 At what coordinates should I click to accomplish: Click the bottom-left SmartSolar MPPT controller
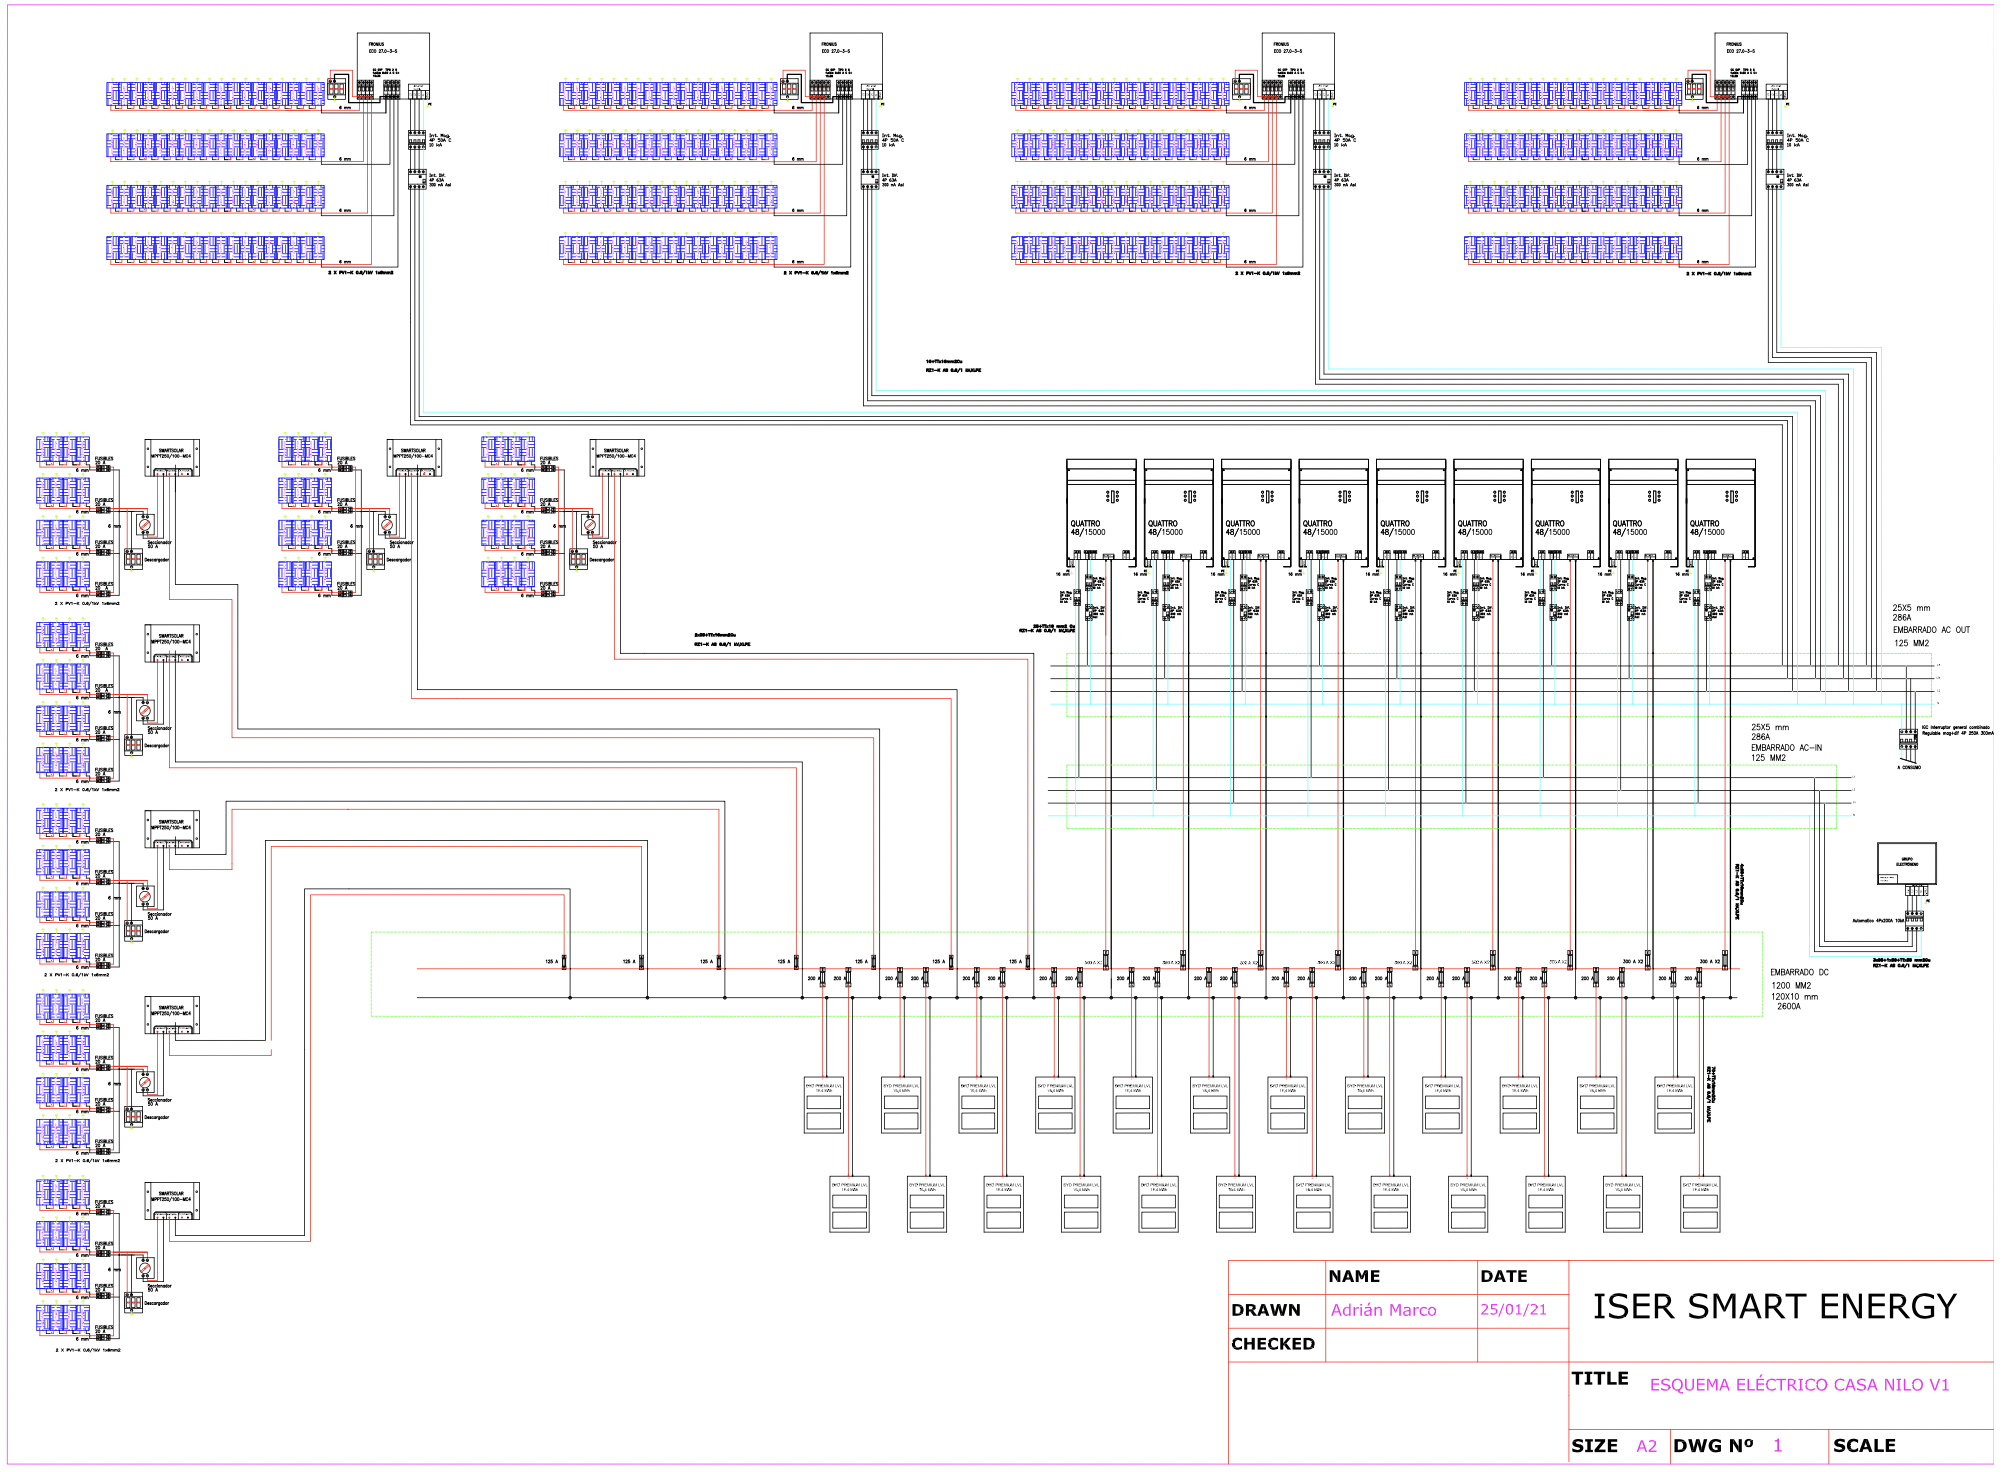(171, 1200)
